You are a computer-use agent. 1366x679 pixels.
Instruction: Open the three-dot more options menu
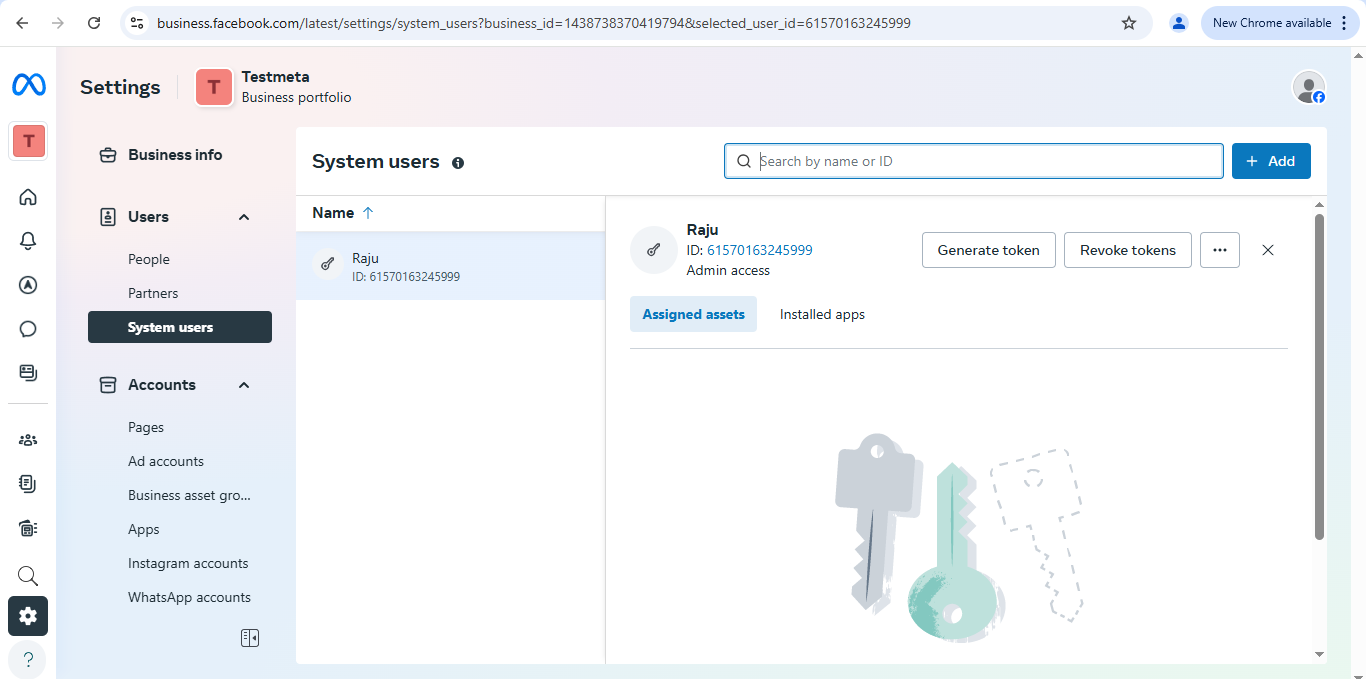pos(1219,250)
